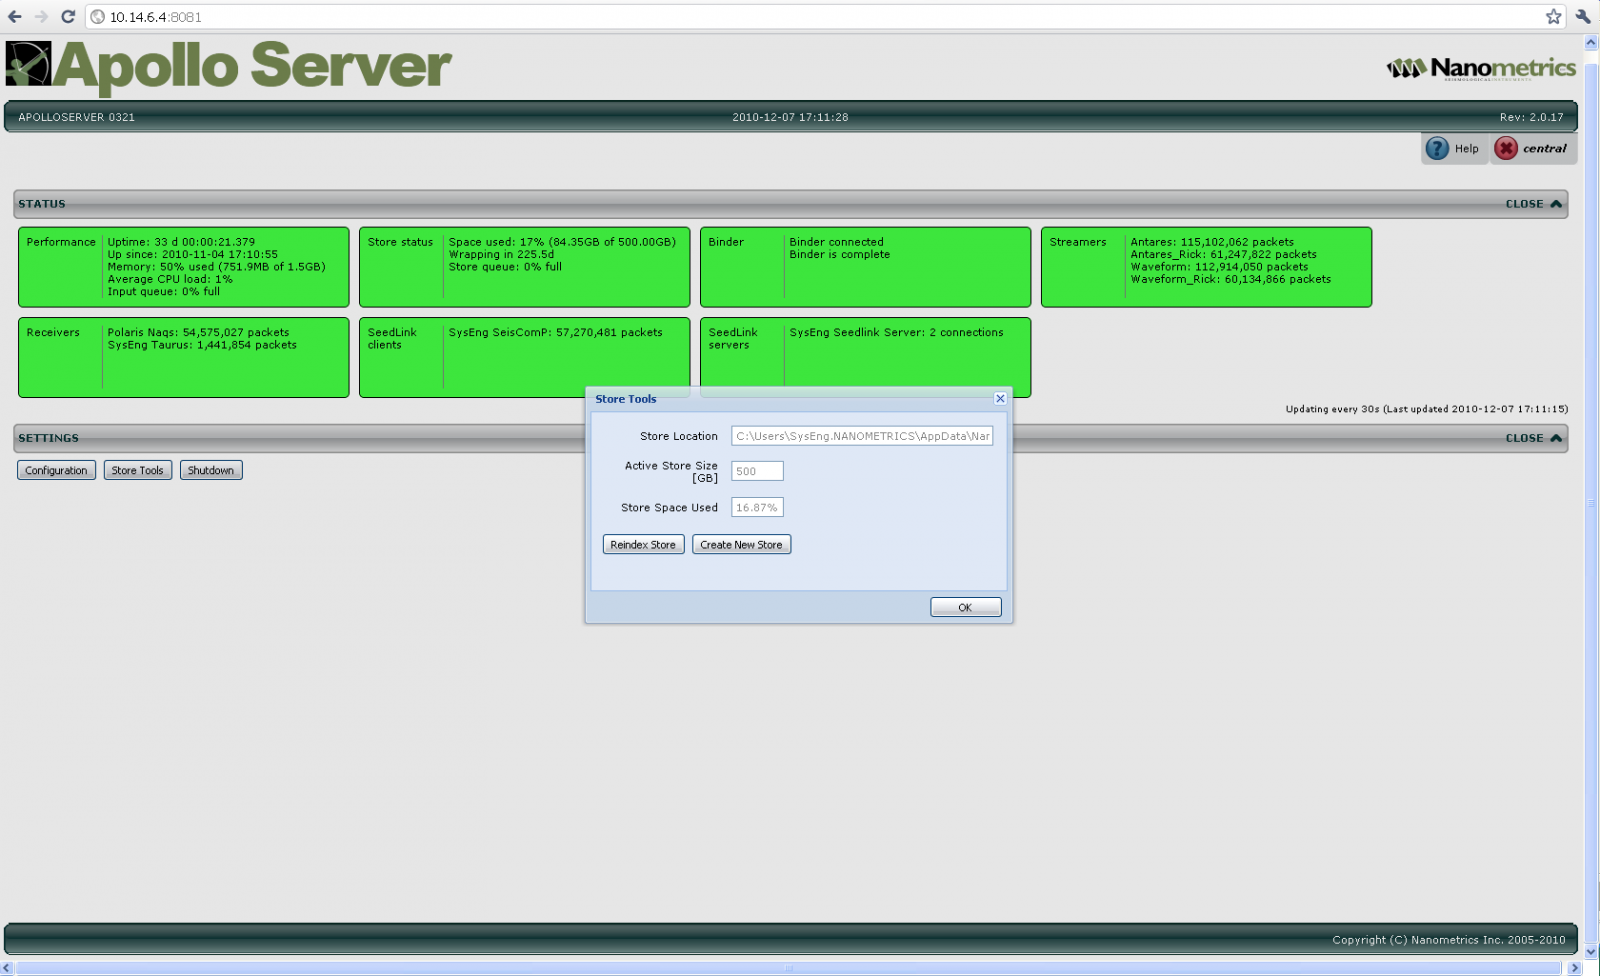Image resolution: width=1600 pixels, height=976 pixels.
Task: Click the Store Tools dialog title
Action: (x=626, y=399)
